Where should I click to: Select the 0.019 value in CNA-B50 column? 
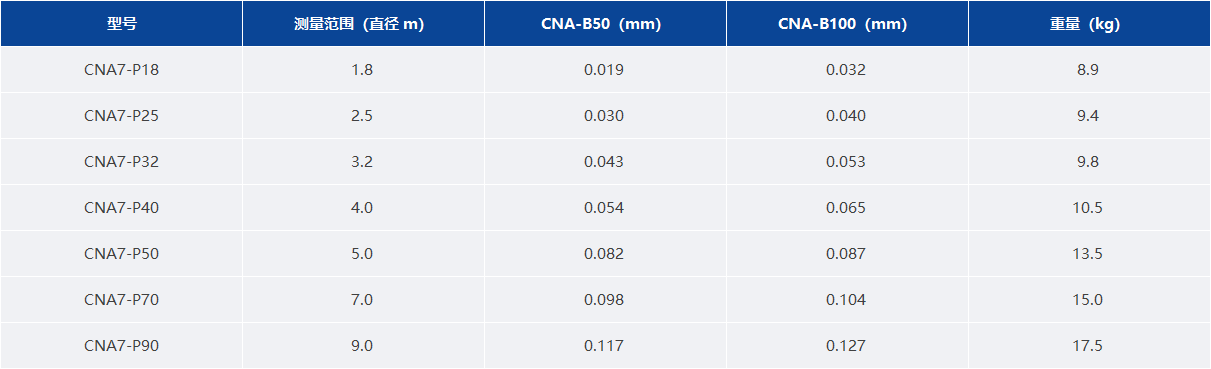click(x=604, y=70)
